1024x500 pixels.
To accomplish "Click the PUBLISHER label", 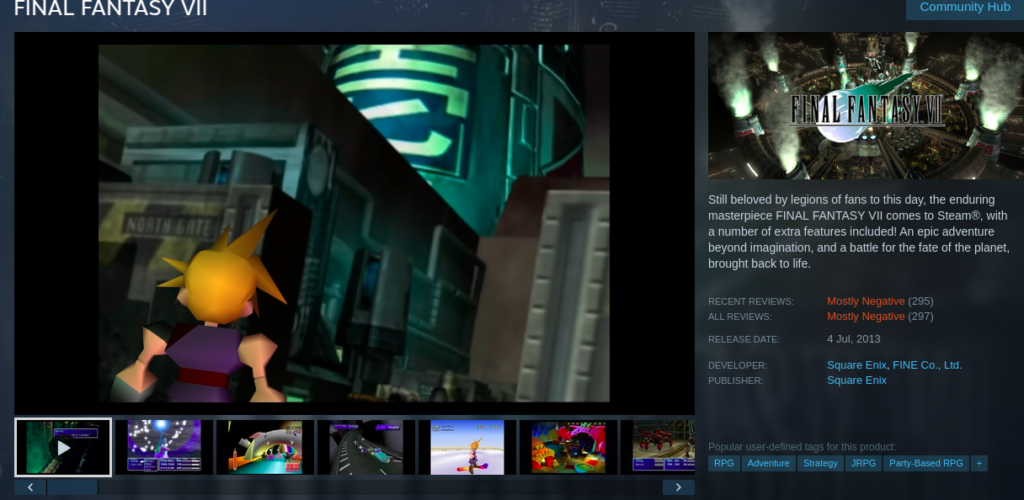I will tap(735, 381).
